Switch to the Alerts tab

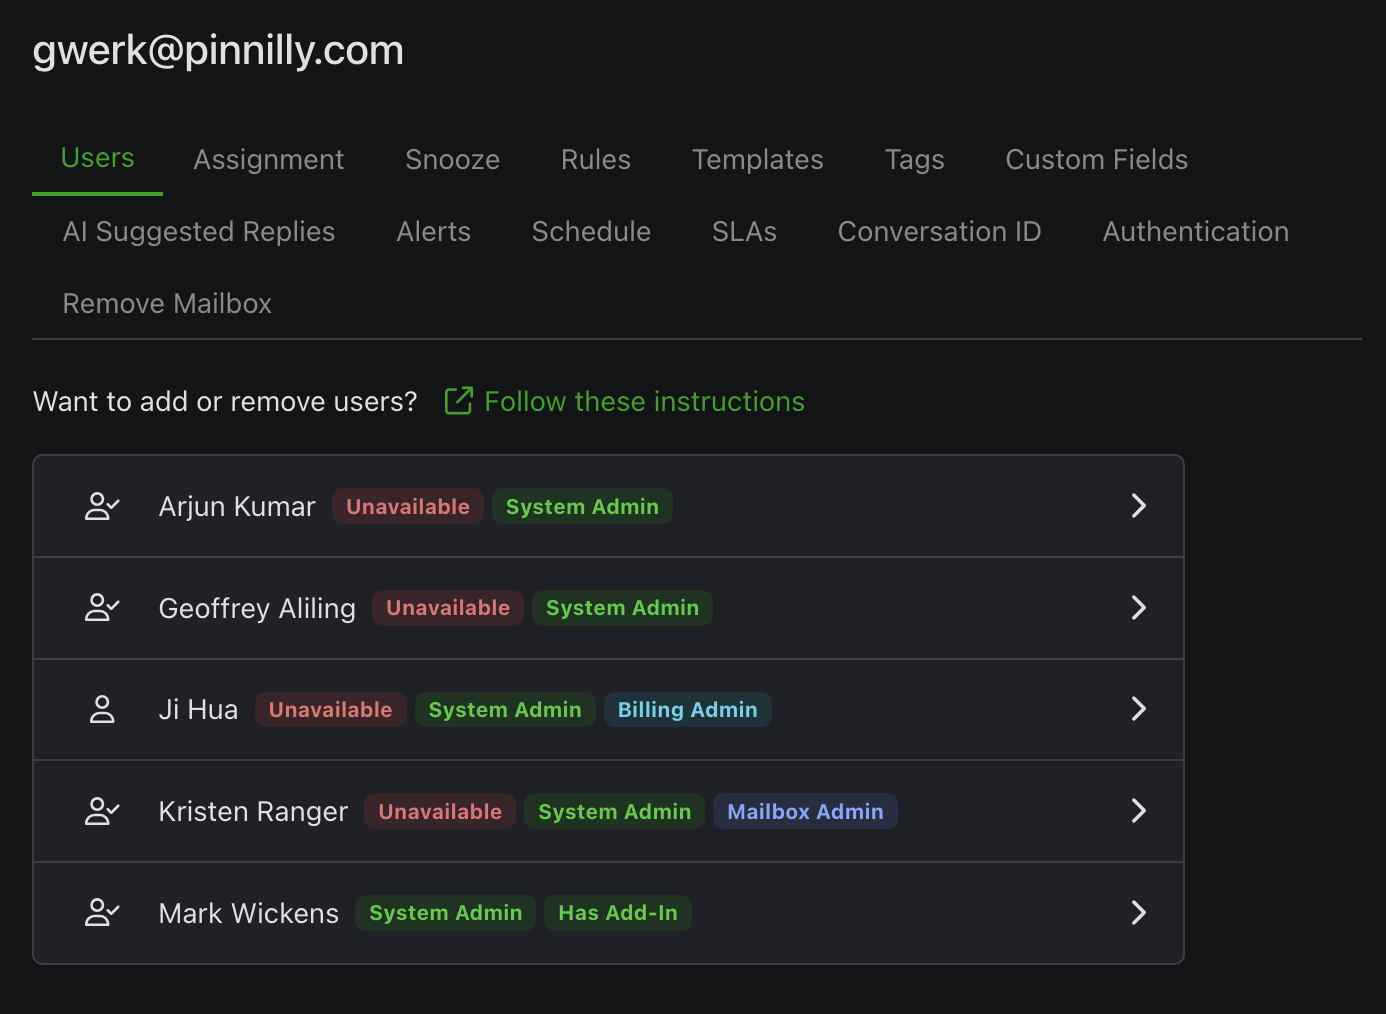(x=433, y=232)
